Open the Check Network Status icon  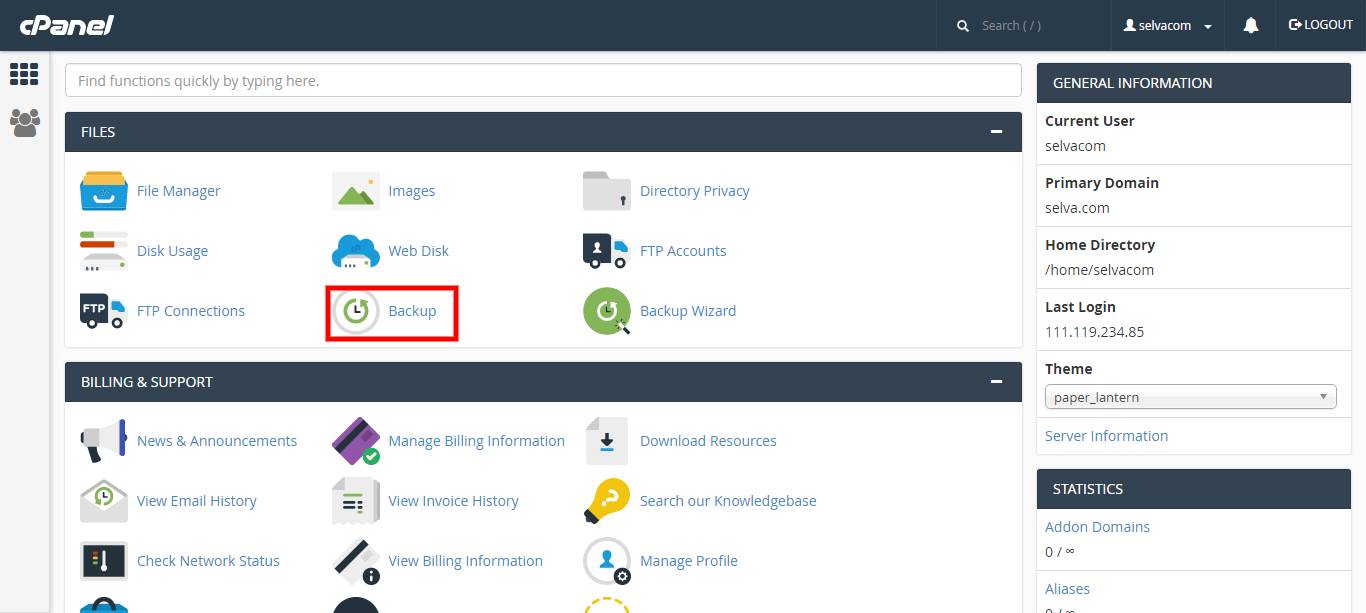(104, 561)
